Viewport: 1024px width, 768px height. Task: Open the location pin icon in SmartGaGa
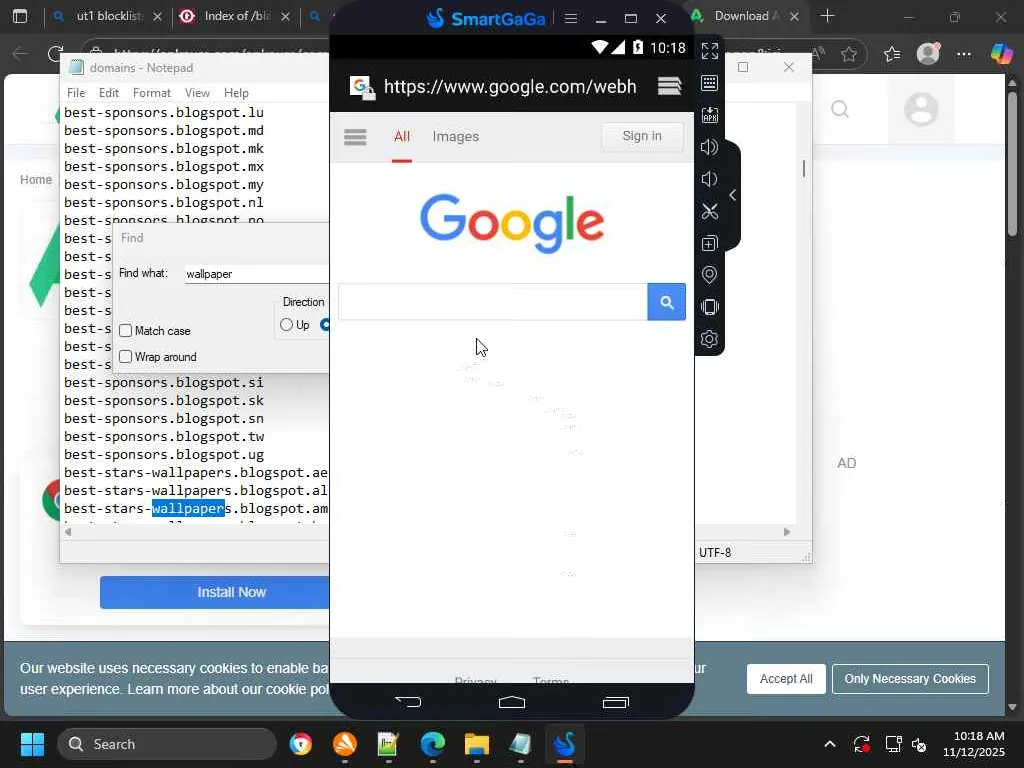[709, 275]
